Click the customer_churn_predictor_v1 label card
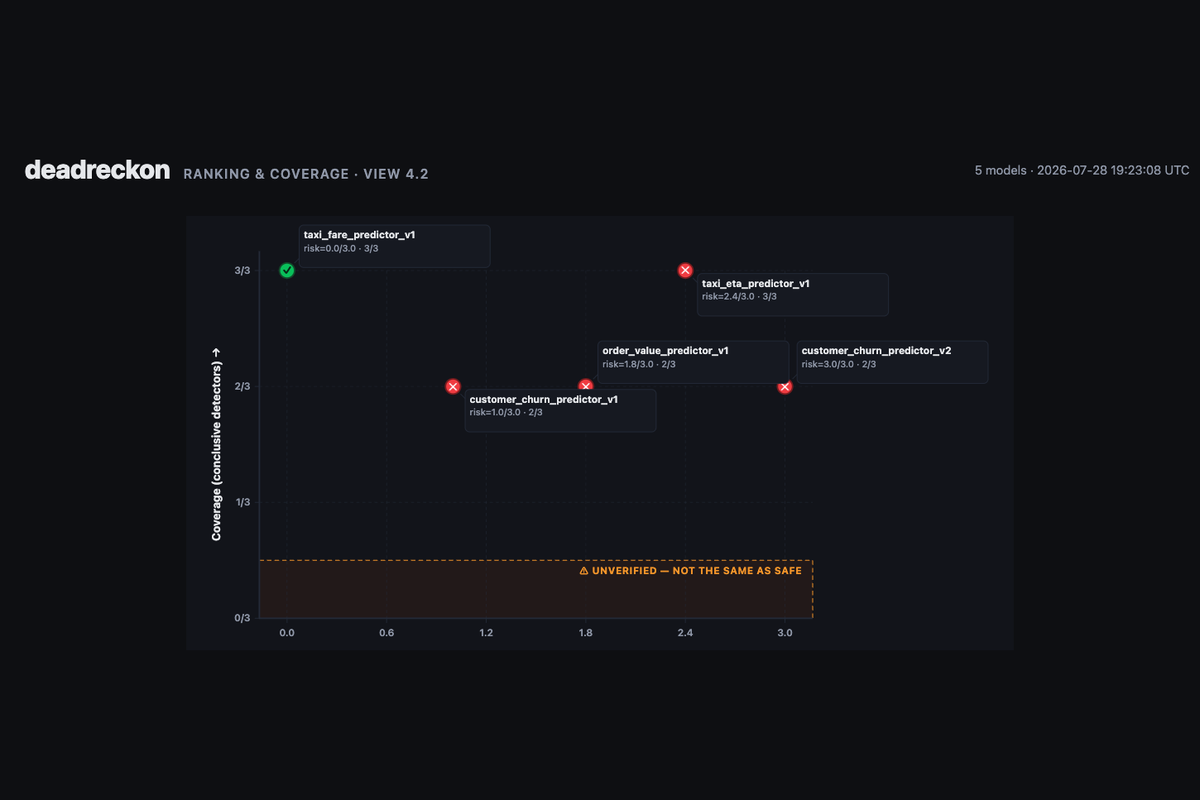The width and height of the screenshot is (1200, 800). (560, 411)
